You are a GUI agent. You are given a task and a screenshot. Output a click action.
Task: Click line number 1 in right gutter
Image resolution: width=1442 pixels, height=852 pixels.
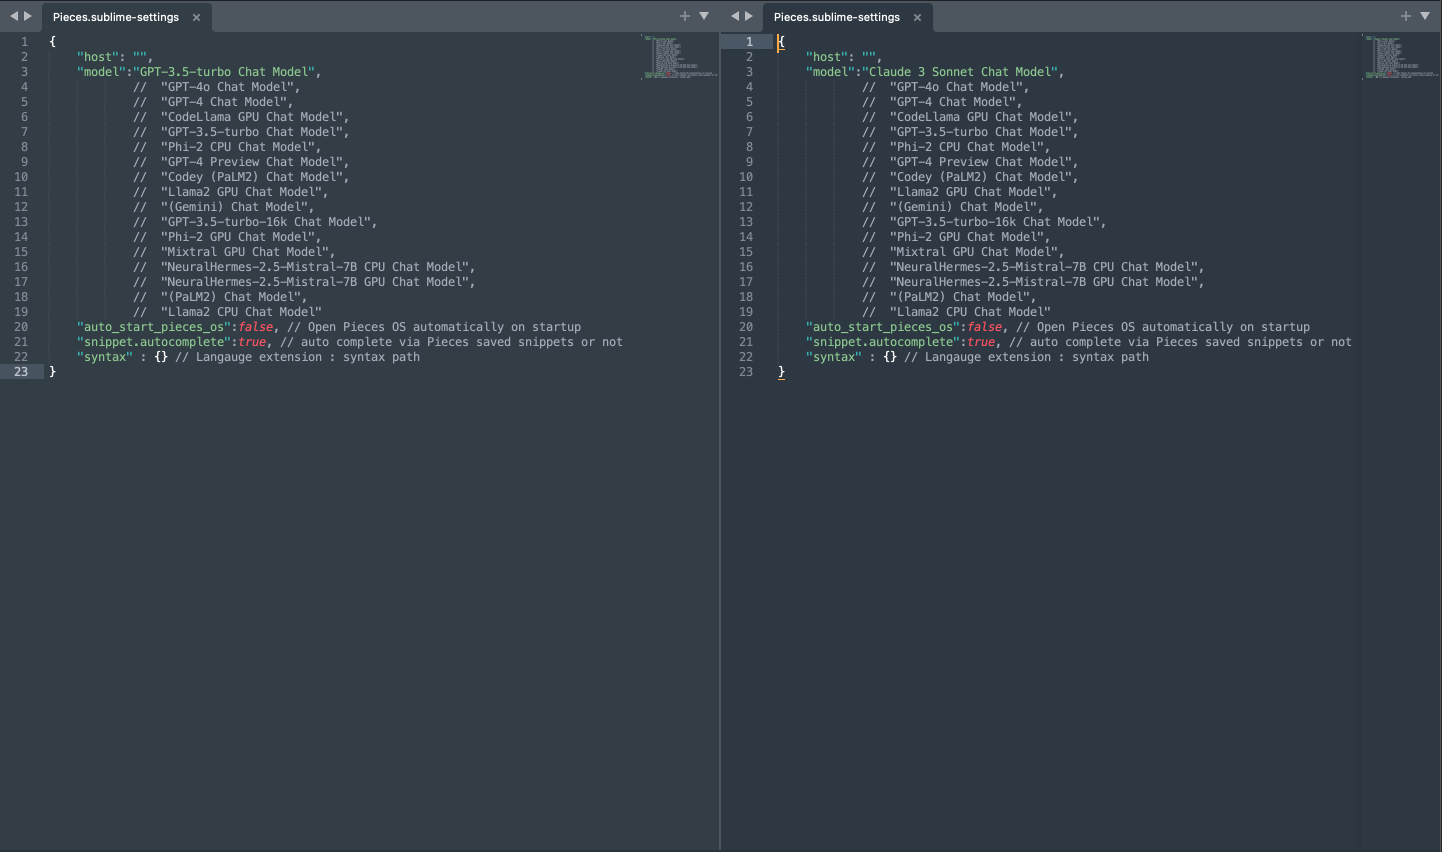point(749,42)
